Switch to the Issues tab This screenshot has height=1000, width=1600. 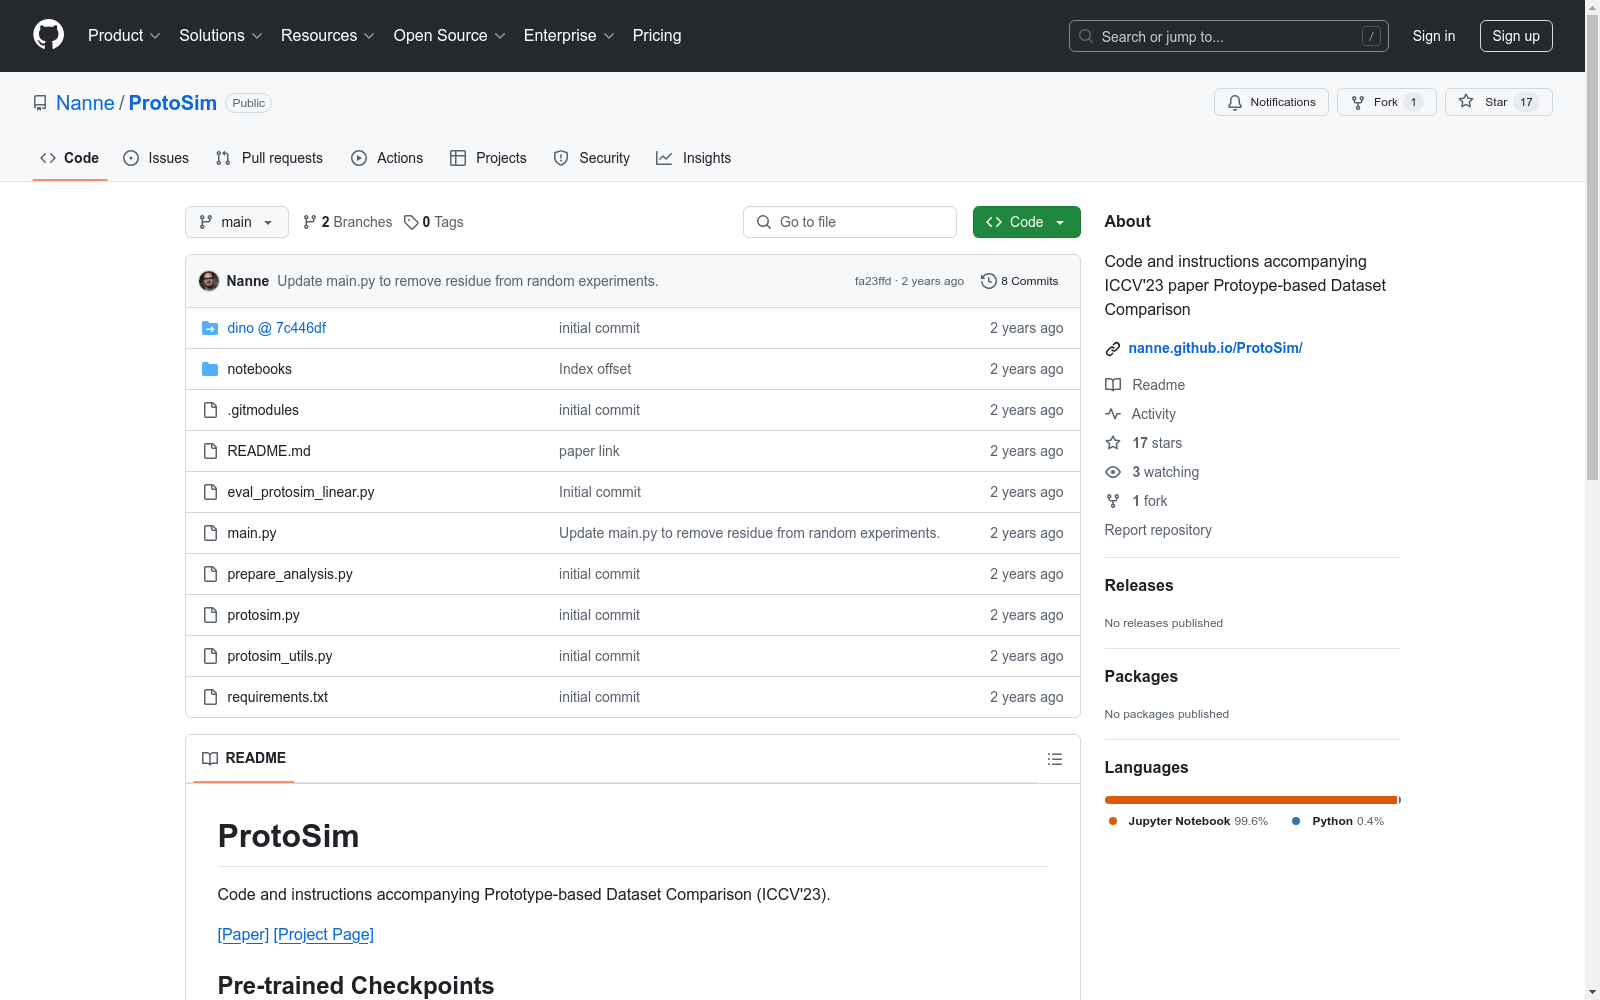pyautogui.click(x=156, y=158)
